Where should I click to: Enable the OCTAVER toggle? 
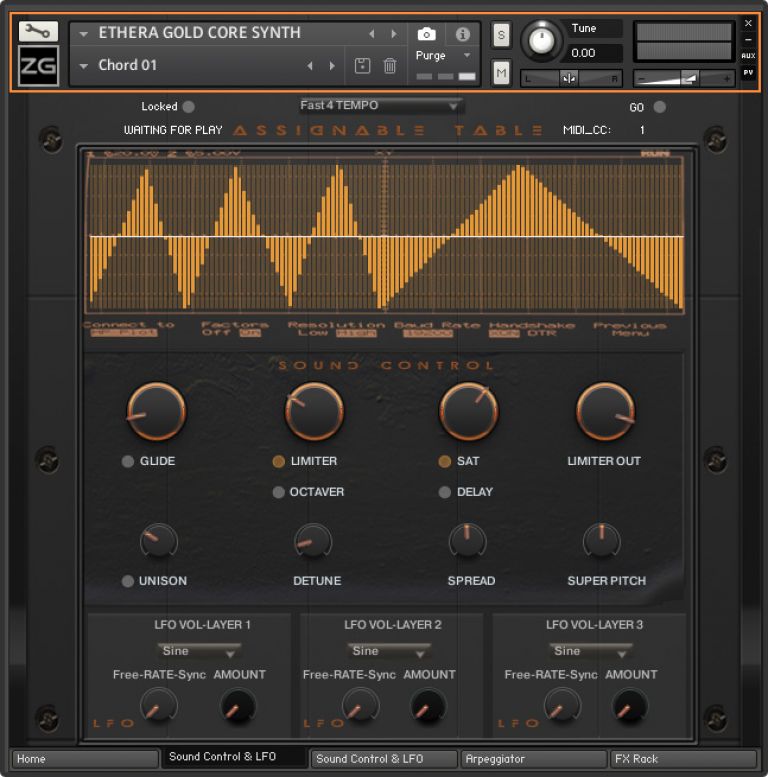pos(278,492)
